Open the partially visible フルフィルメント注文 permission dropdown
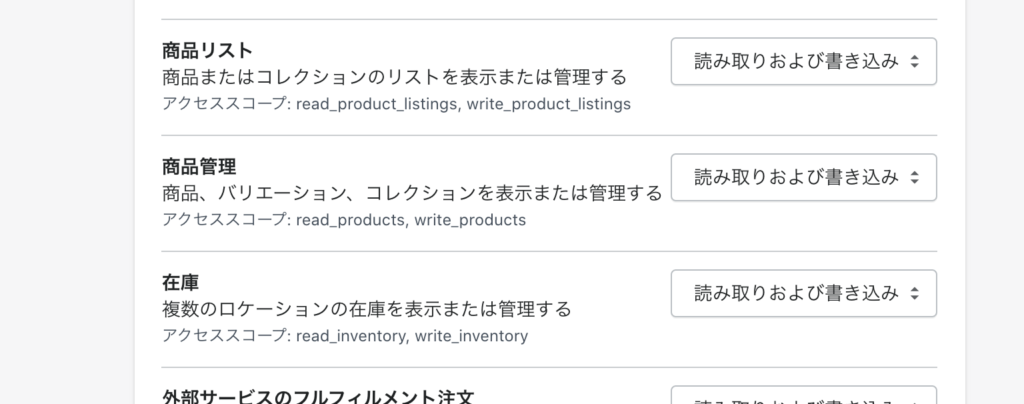 point(803,396)
